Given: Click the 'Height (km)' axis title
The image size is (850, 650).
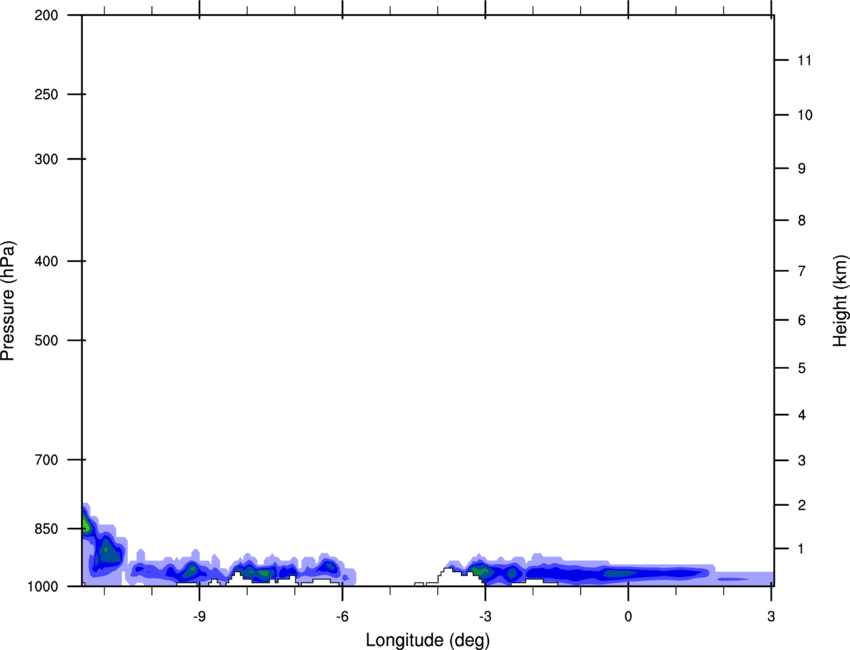Looking at the screenshot, I should (840, 300).
